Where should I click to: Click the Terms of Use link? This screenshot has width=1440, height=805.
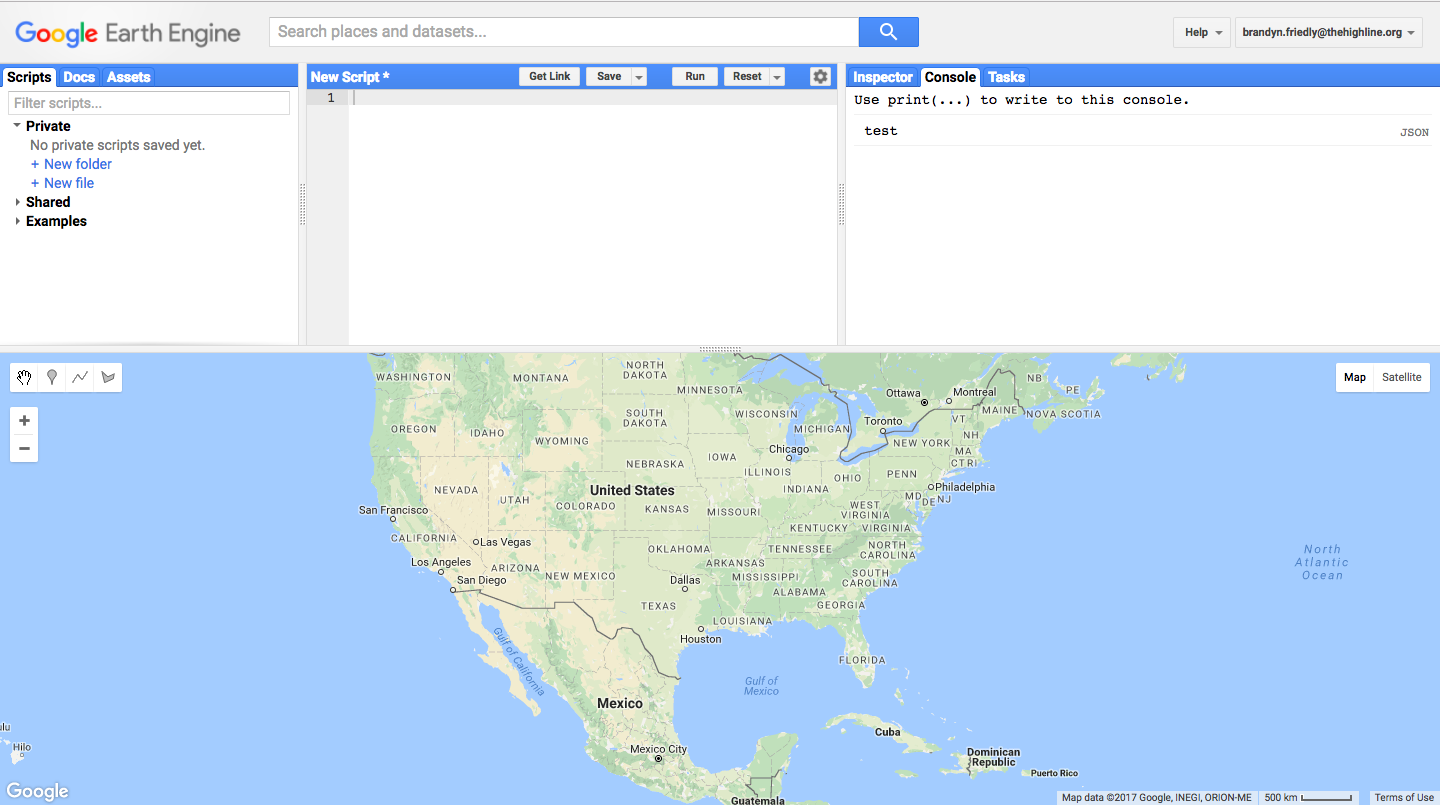(x=1404, y=797)
